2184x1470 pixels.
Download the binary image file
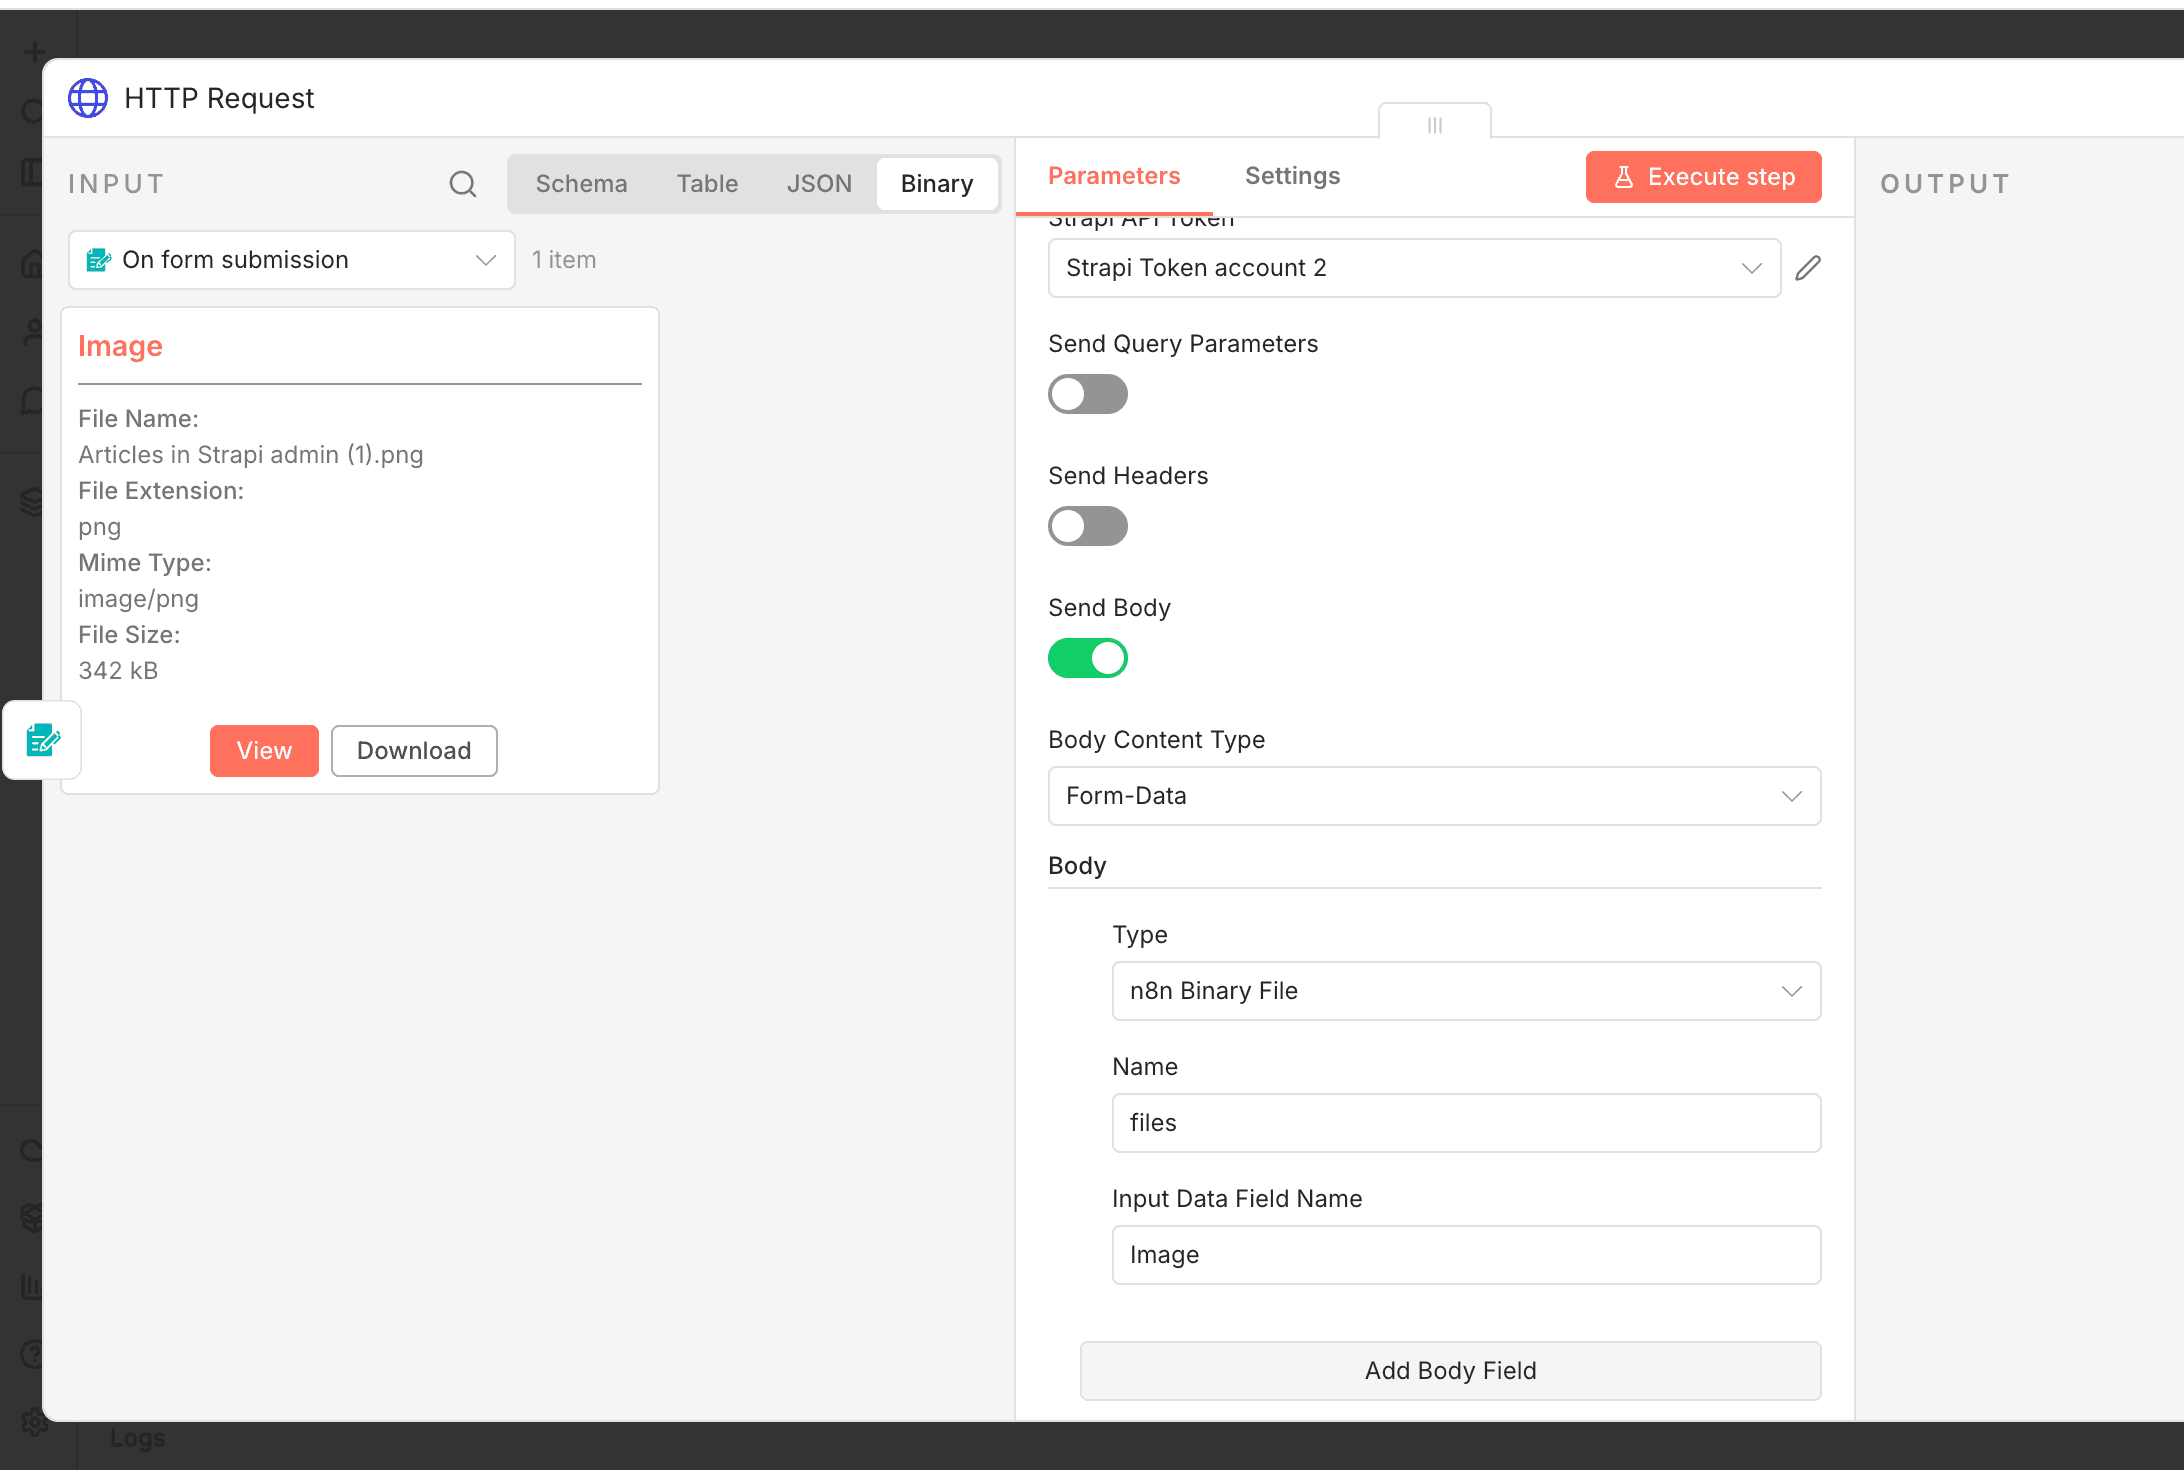414,751
